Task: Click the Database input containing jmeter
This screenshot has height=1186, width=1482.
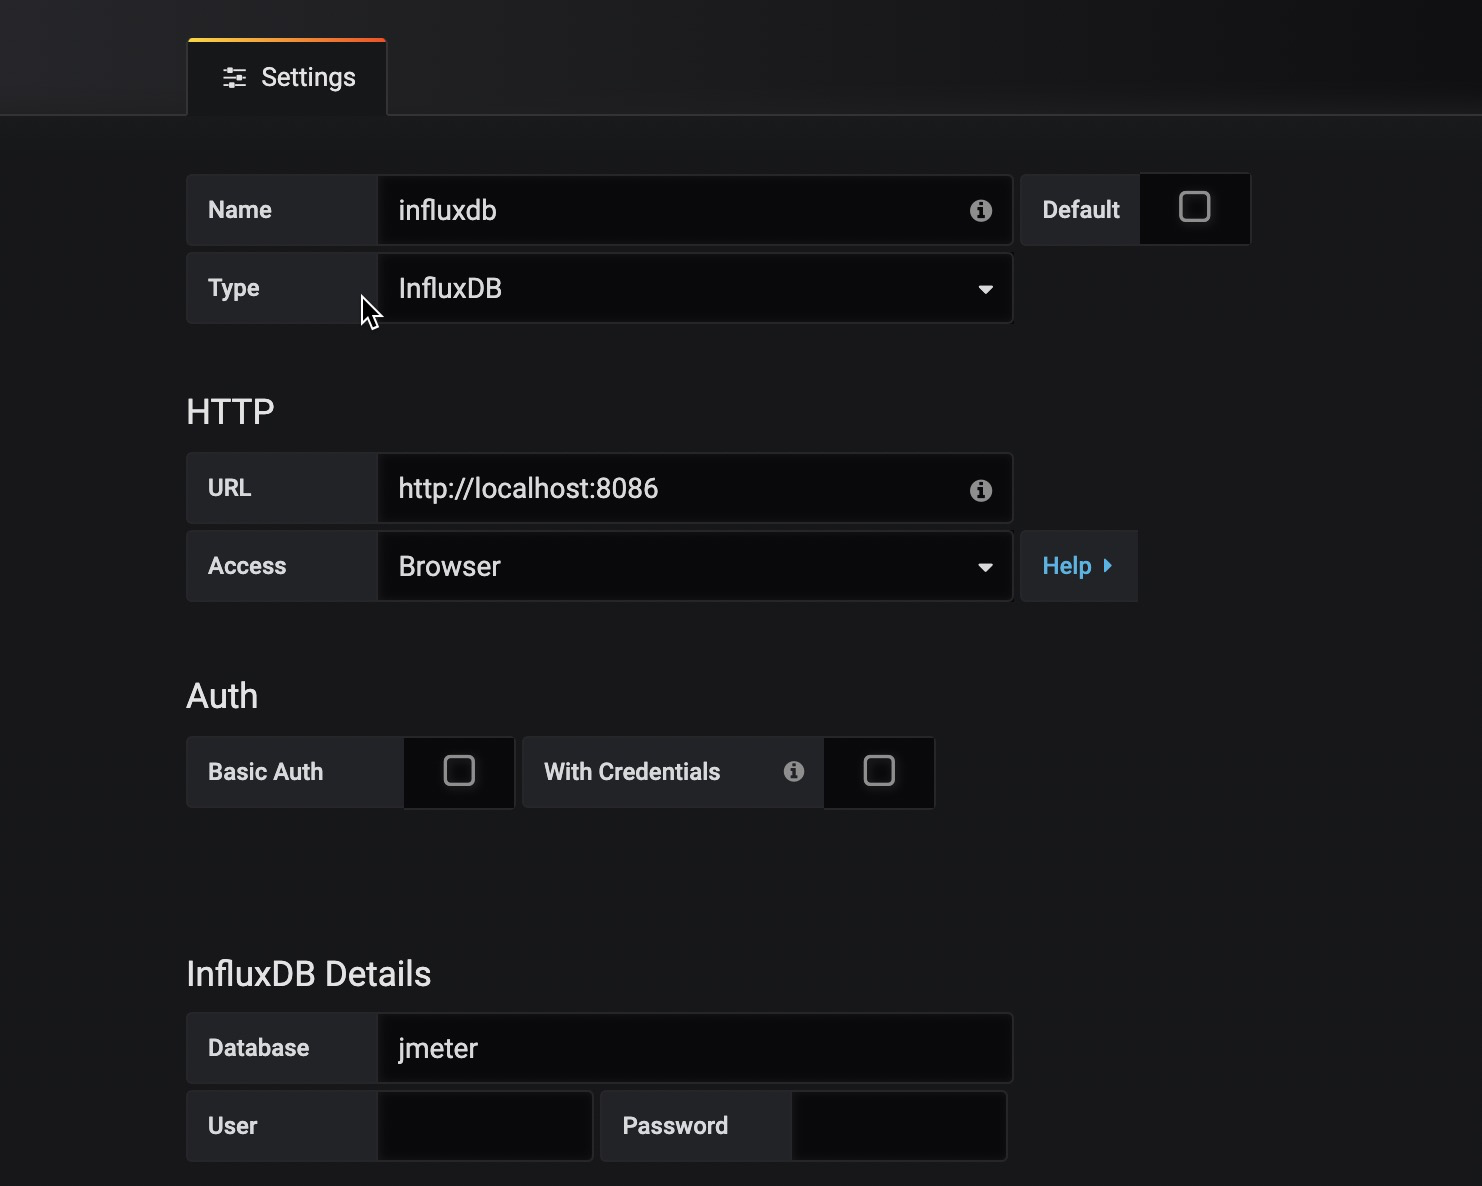Action: click(x=695, y=1048)
